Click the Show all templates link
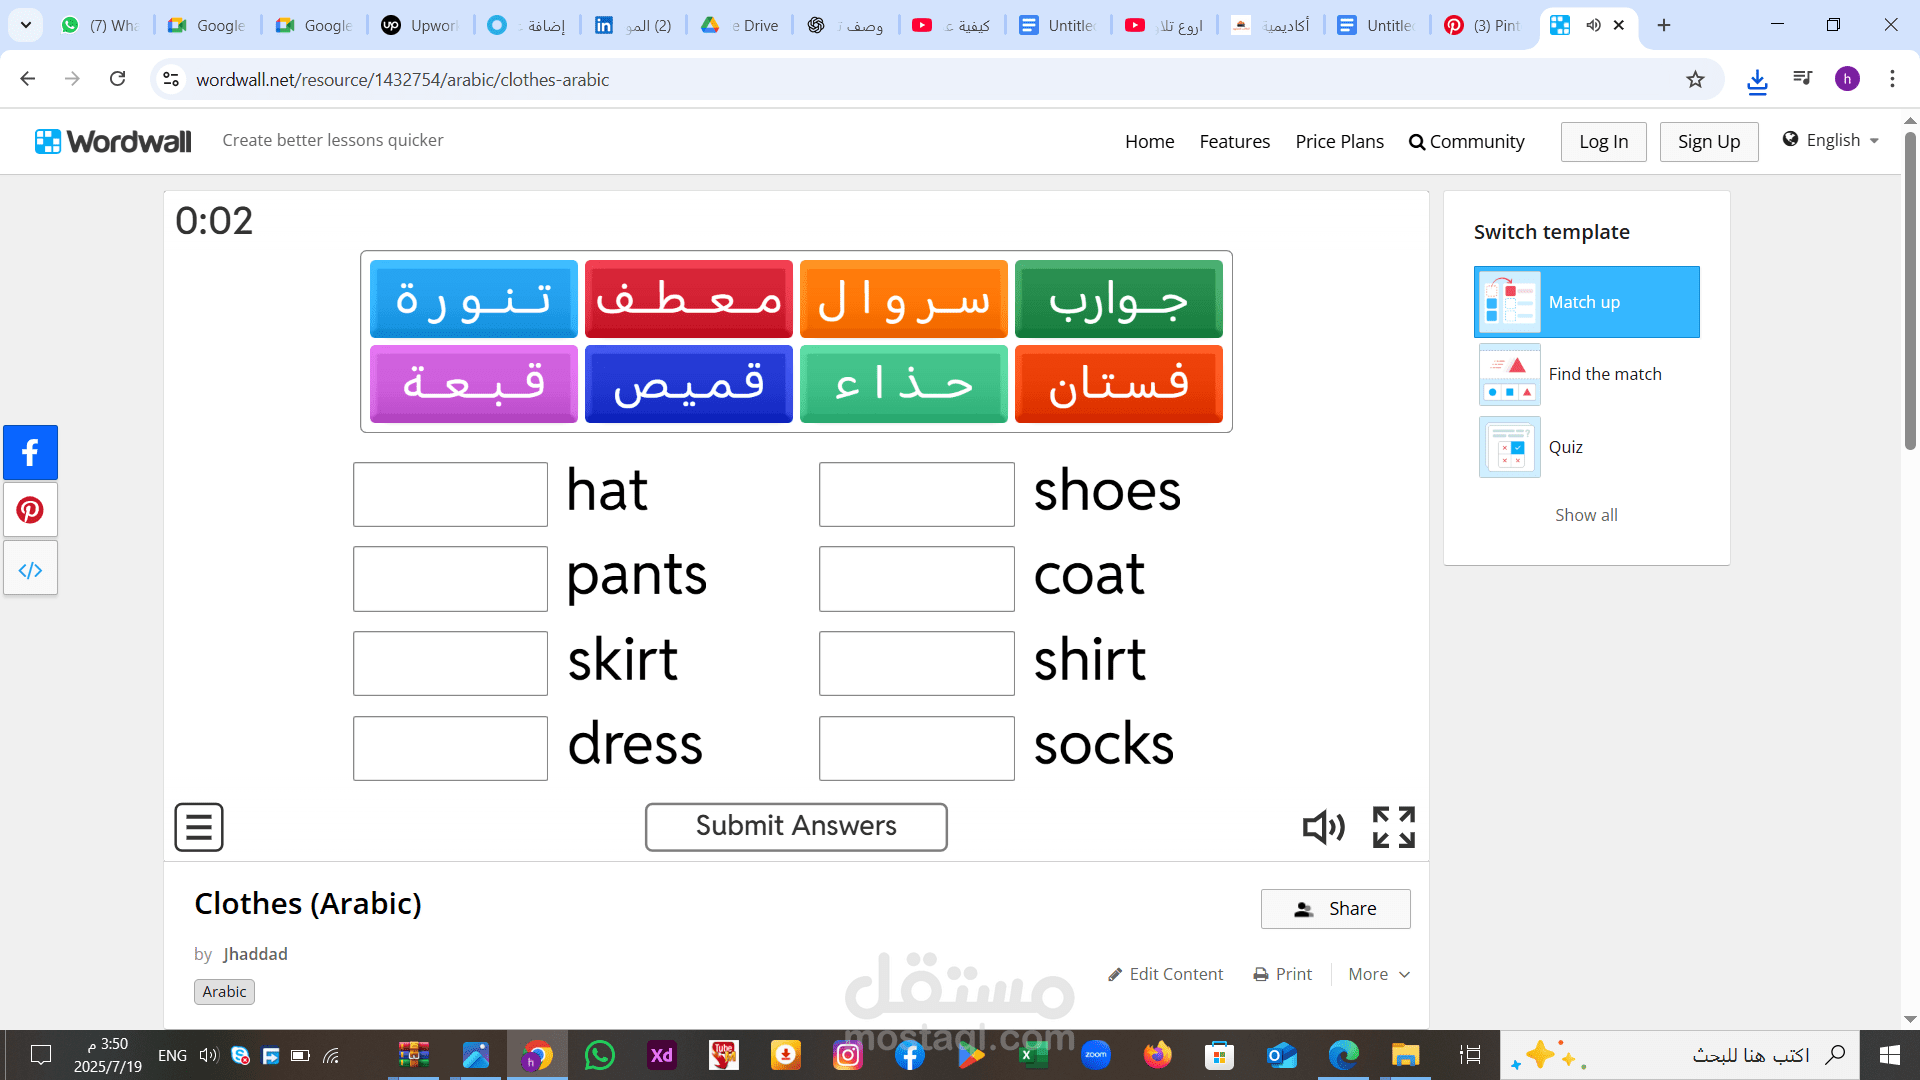The image size is (1920, 1080). pos(1586,515)
